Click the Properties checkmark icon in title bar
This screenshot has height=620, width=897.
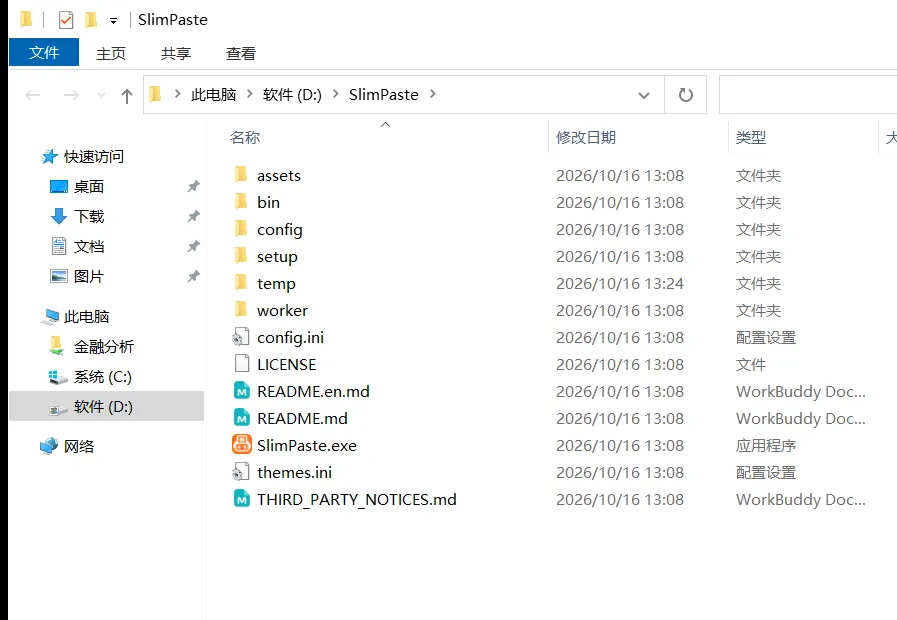[x=66, y=20]
